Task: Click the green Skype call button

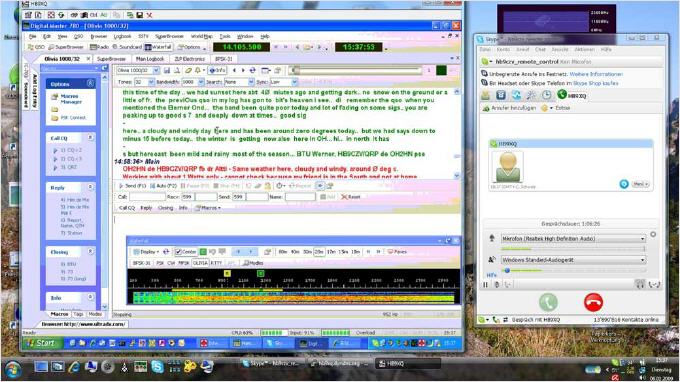Action: click(x=548, y=302)
